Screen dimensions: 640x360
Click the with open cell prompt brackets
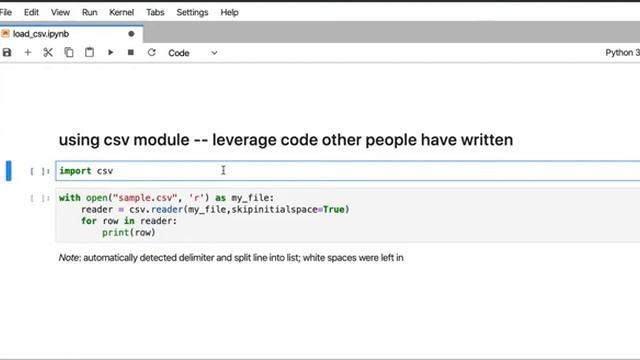click(x=40, y=198)
